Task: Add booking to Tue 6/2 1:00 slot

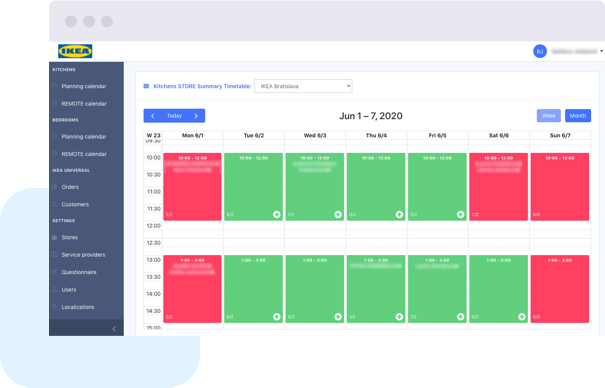Action: (x=277, y=317)
